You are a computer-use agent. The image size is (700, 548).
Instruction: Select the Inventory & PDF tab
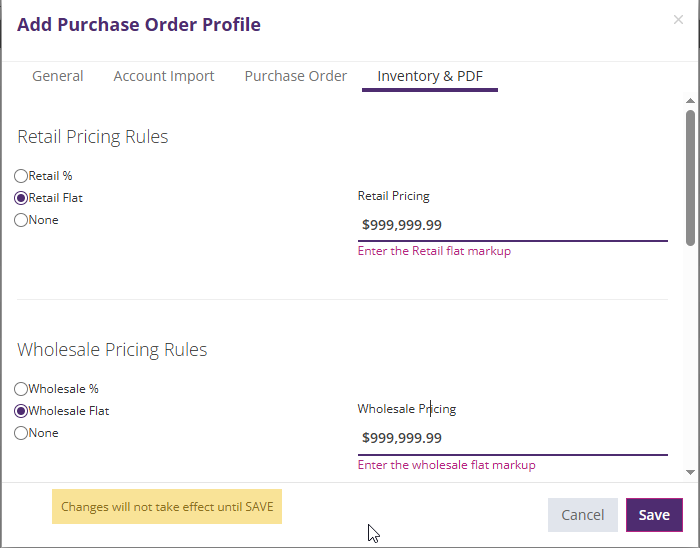[430, 76]
